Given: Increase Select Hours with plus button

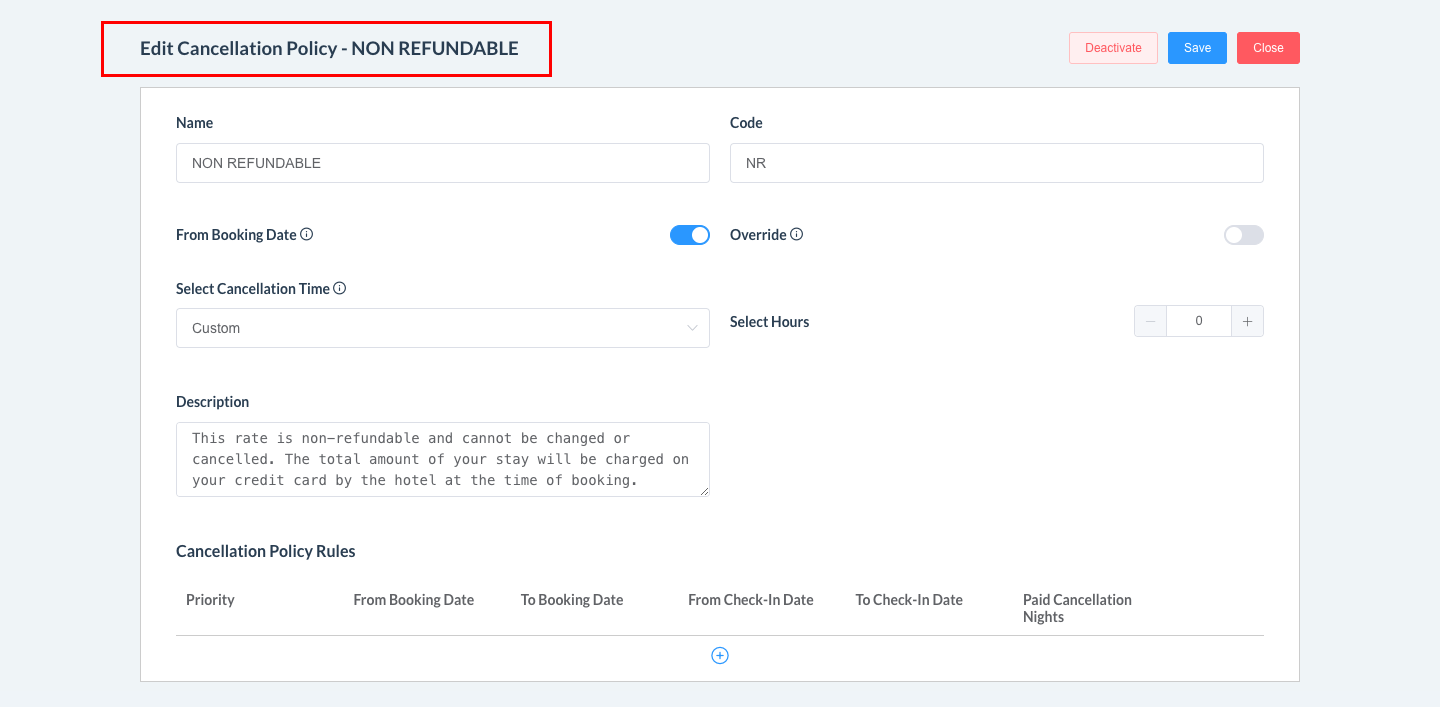Looking at the screenshot, I should [x=1247, y=322].
